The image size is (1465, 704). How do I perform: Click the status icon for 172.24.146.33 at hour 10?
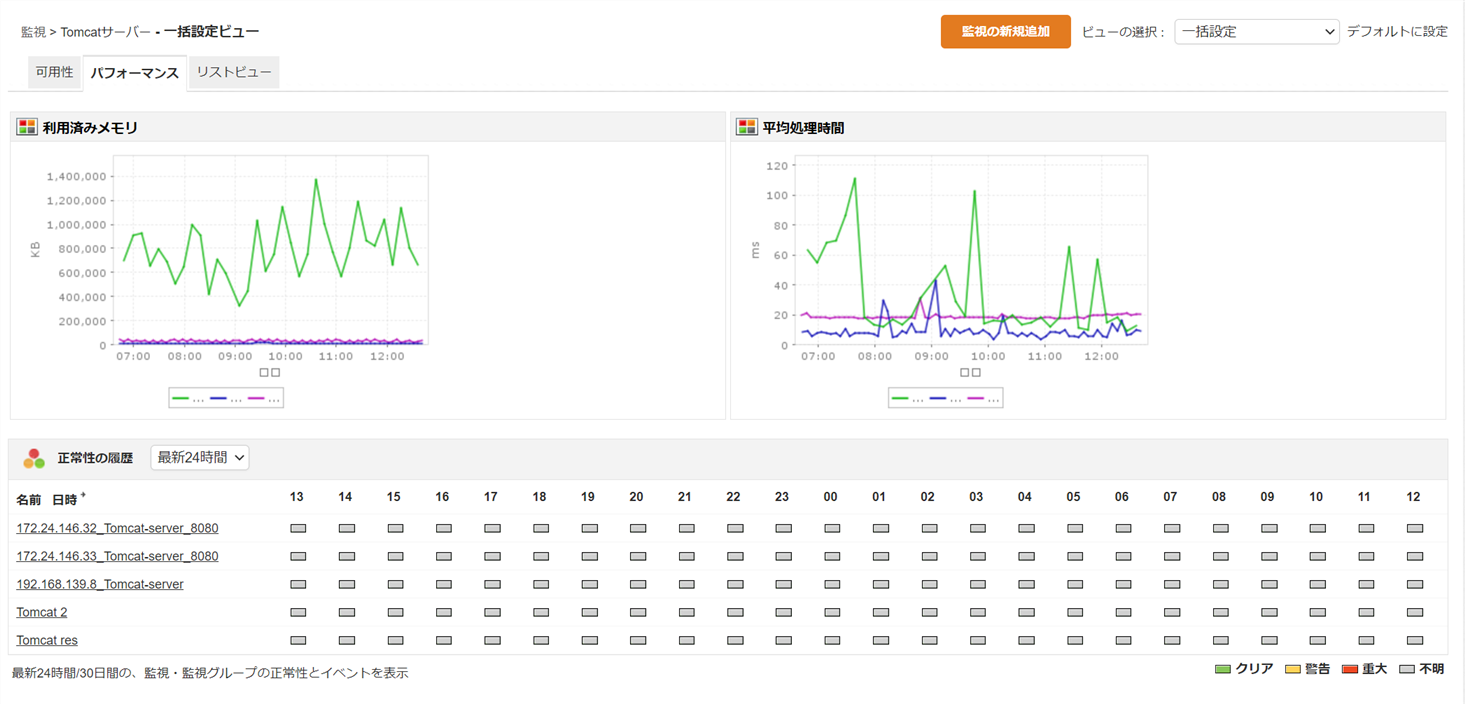click(x=1317, y=556)
